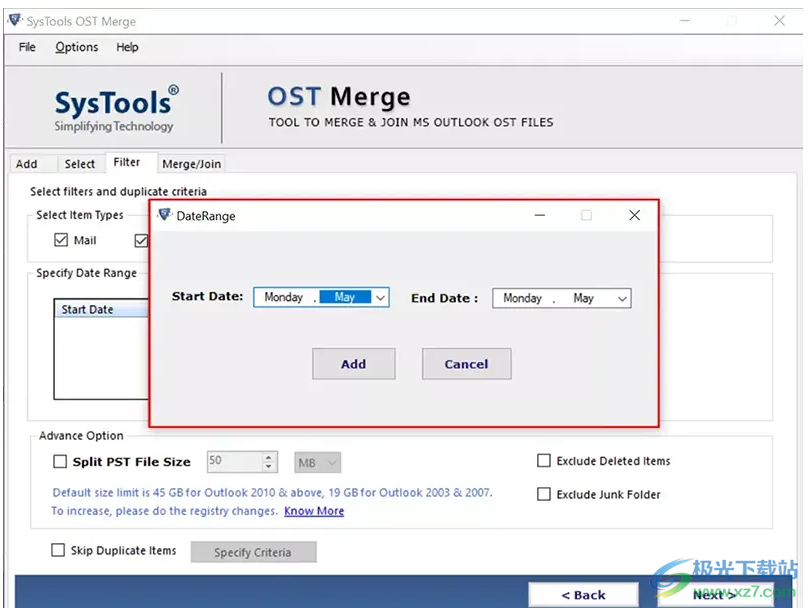Click the SysTools OST Merge title bar icon

point(14,21)
